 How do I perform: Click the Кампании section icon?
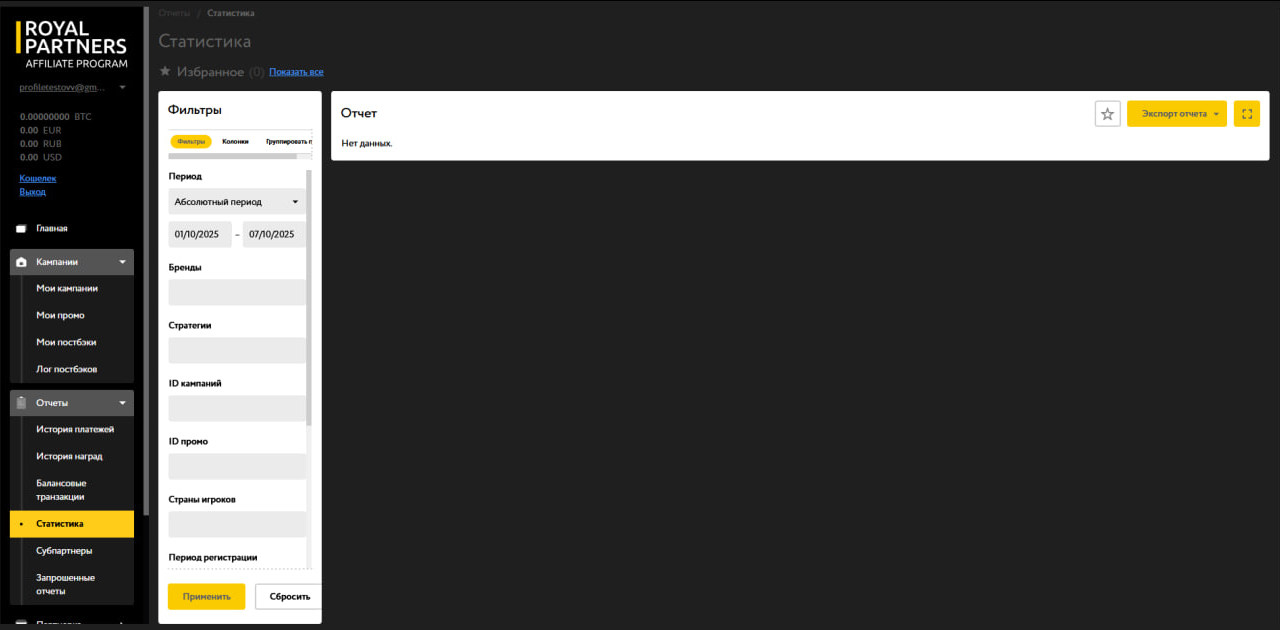pos(22,262)
